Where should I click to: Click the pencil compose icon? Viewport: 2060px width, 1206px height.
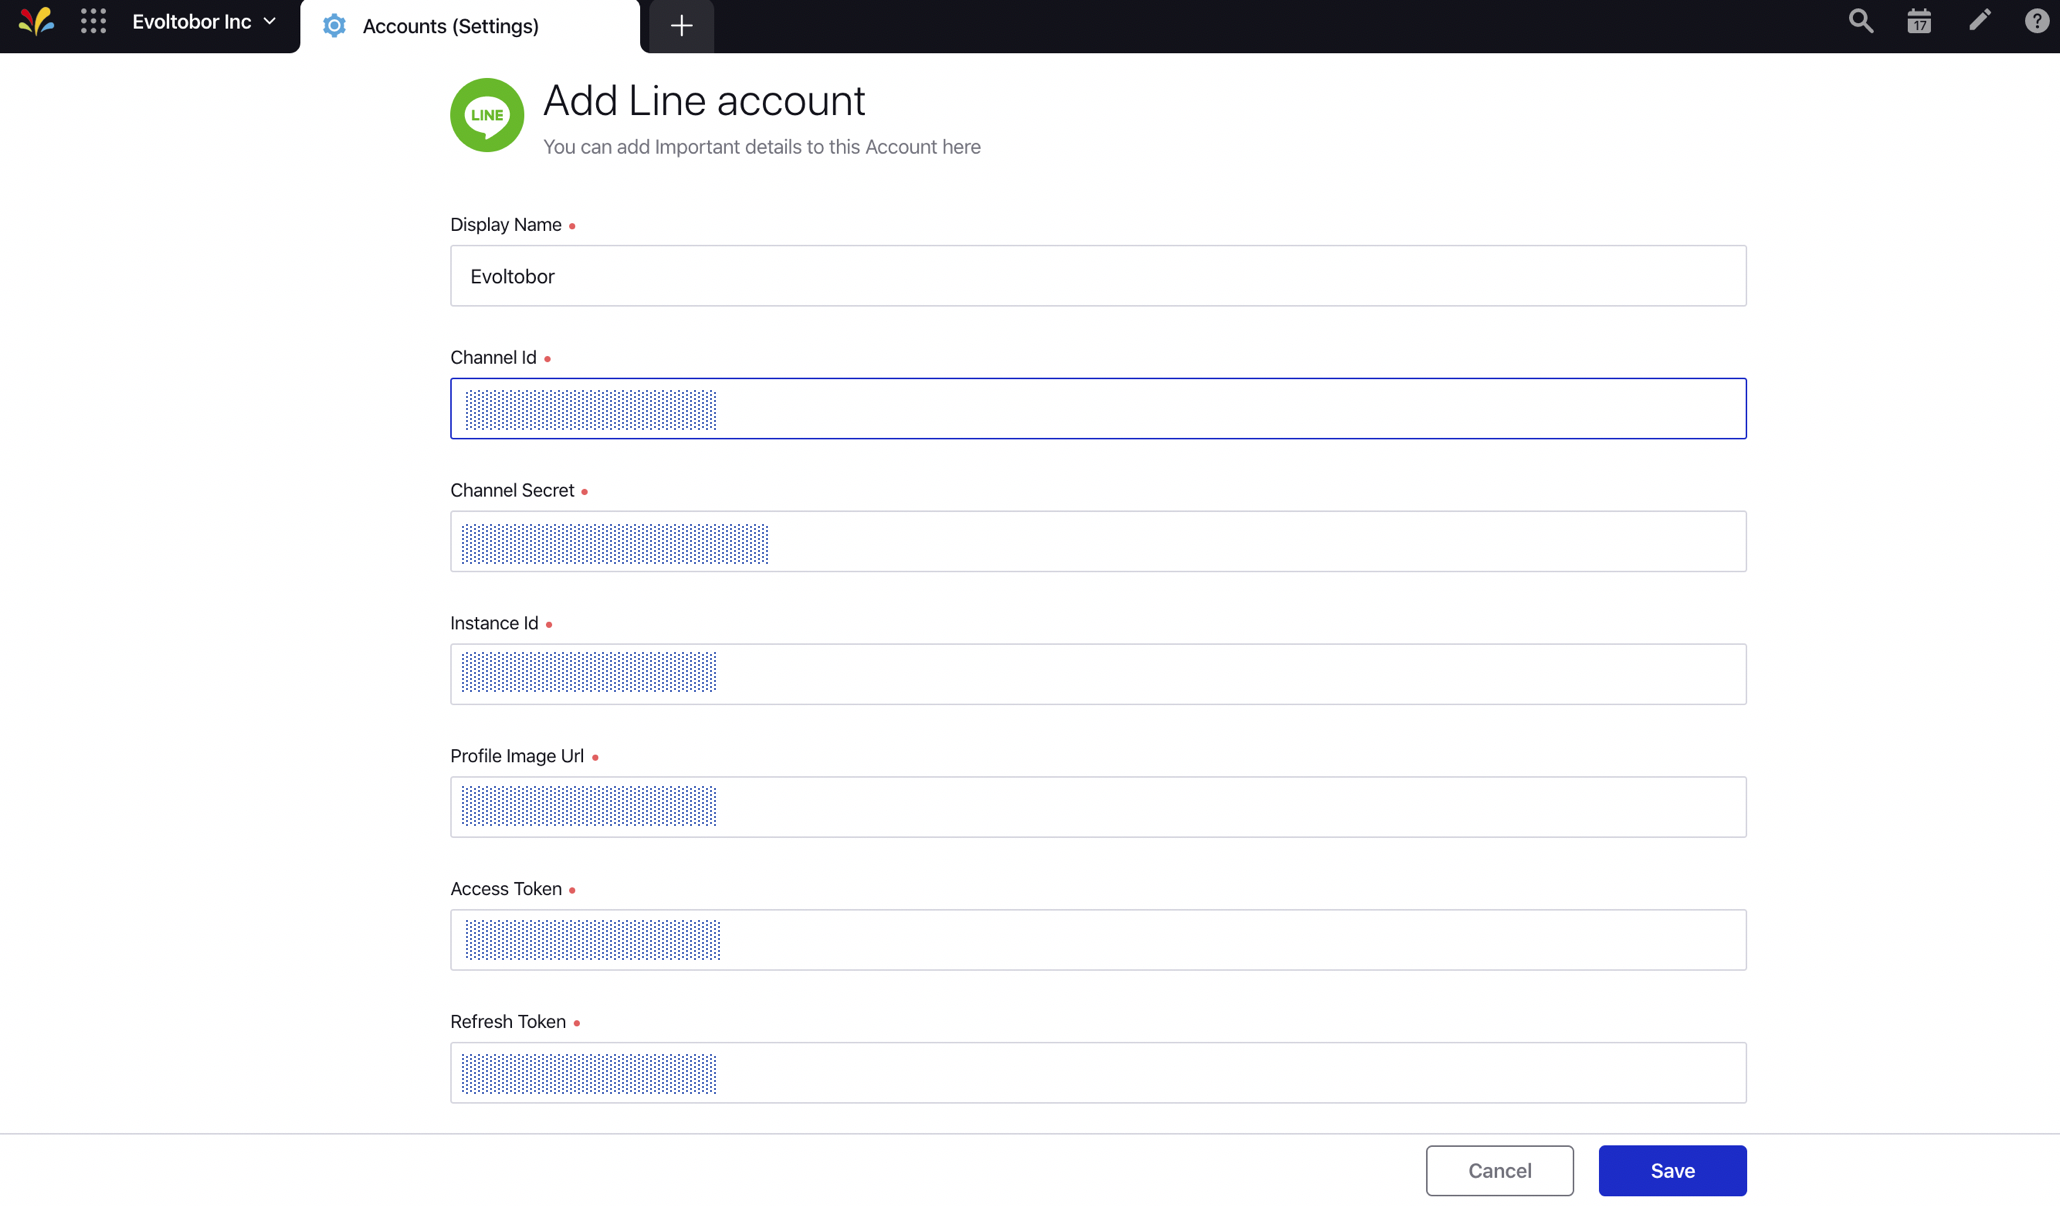coord(1979,21)
